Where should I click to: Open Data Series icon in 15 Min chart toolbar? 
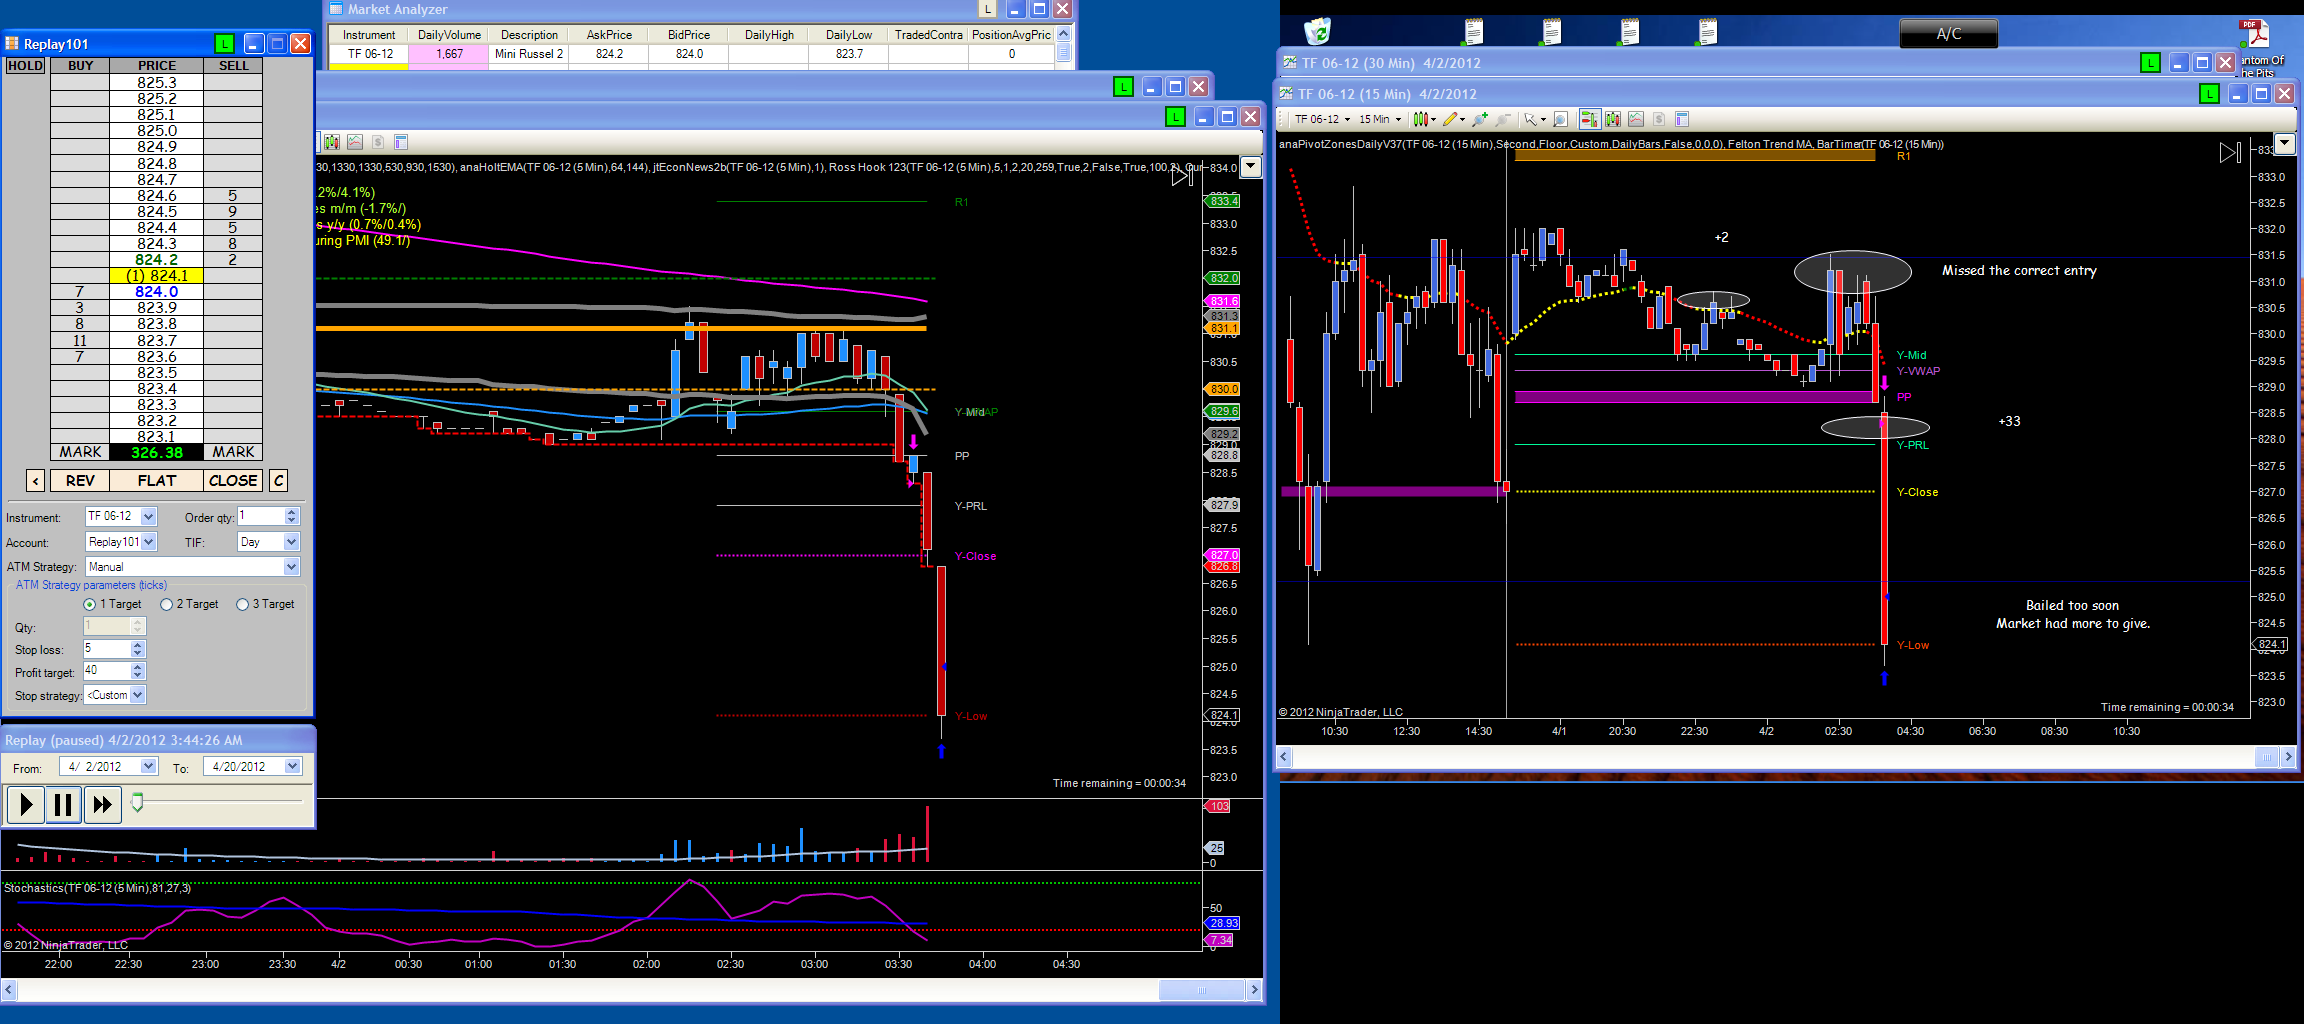coord(1613,119)
